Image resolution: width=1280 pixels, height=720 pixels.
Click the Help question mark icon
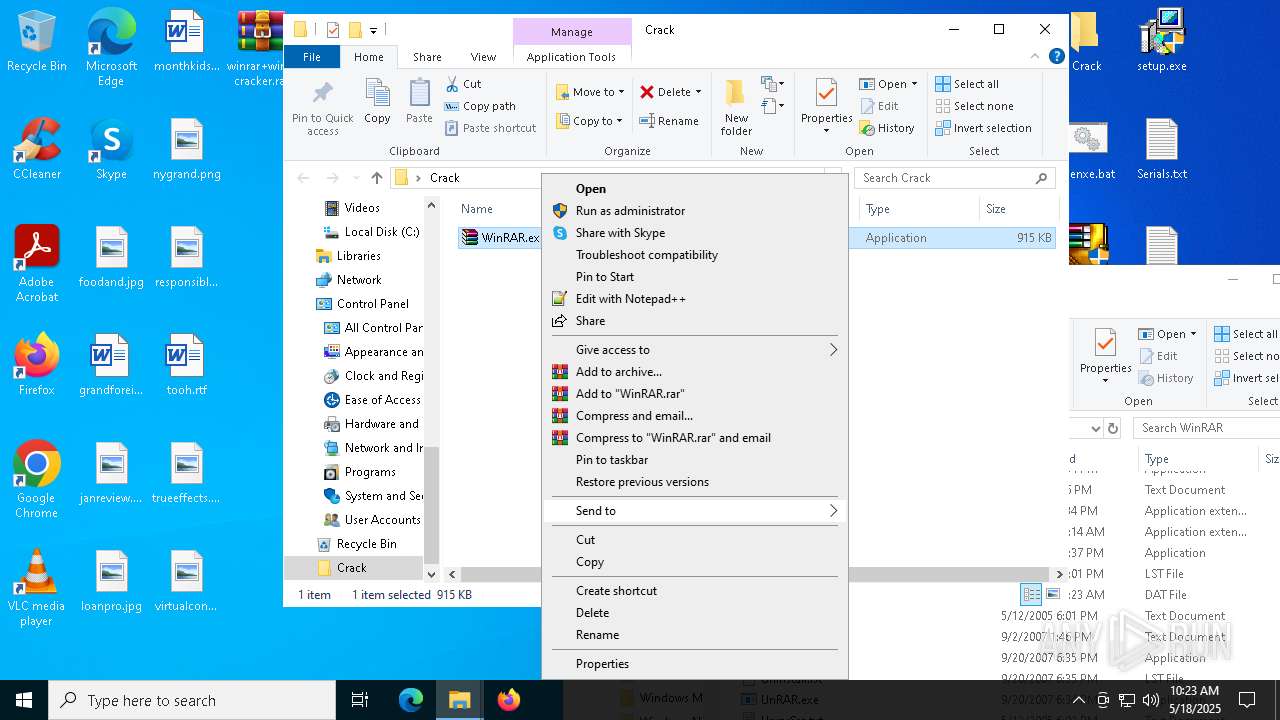(1056, 57)
